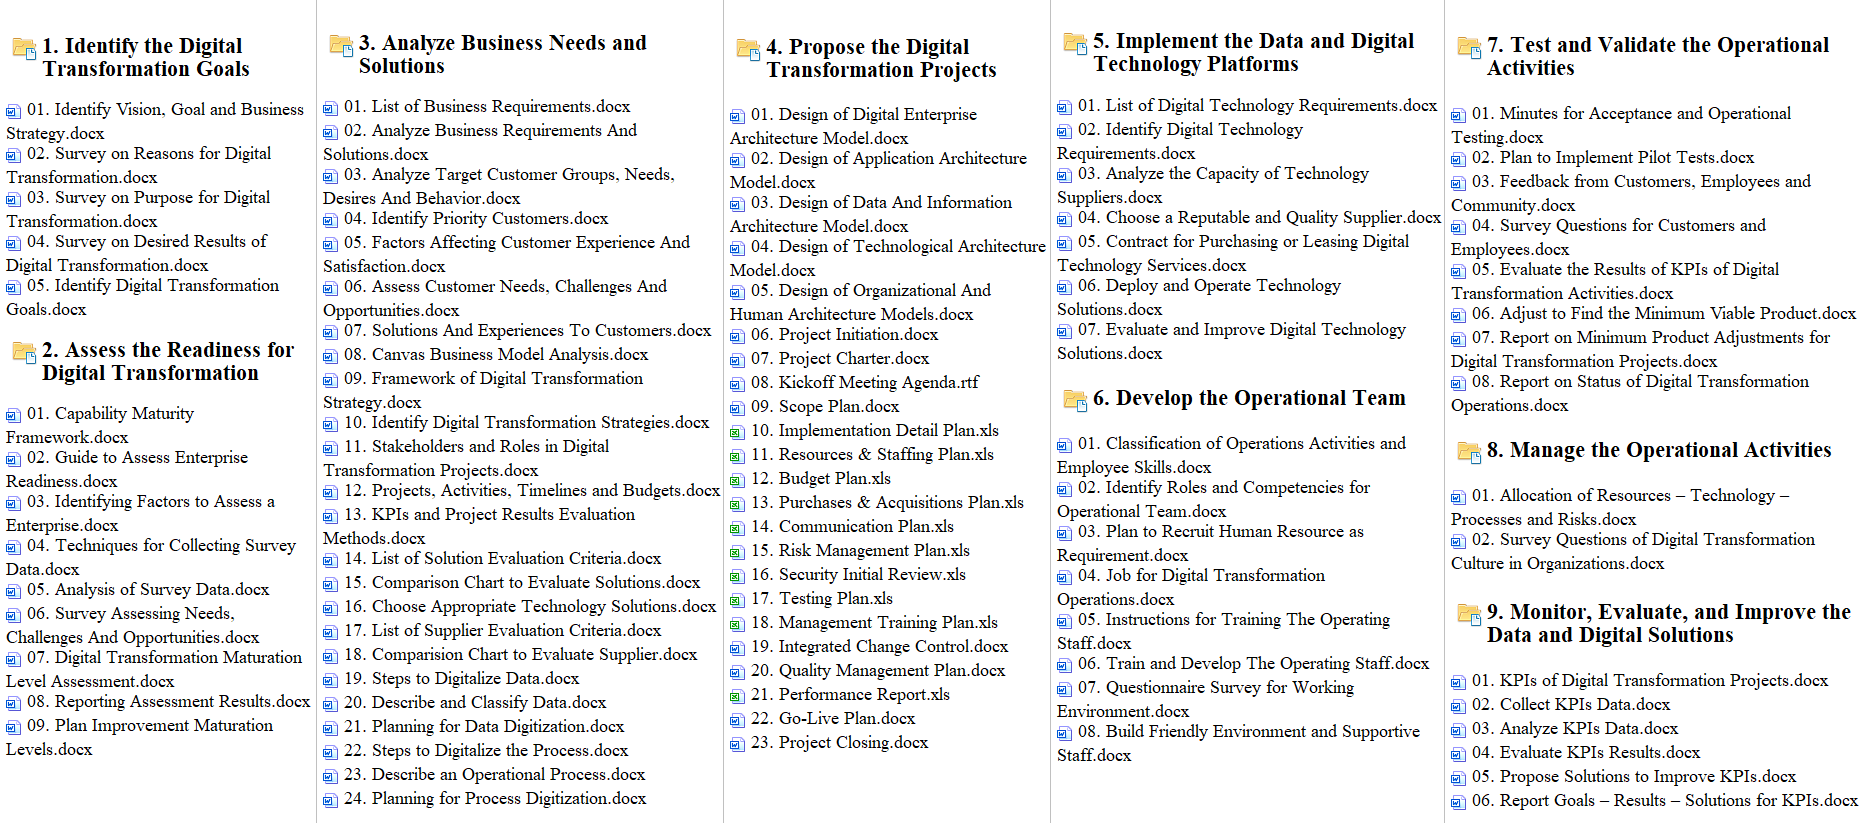This screenshot has height=823, width=1869.
Task: Open "11. Resources & Staffing Plan.xls"
Action: [x=872, y=454]
